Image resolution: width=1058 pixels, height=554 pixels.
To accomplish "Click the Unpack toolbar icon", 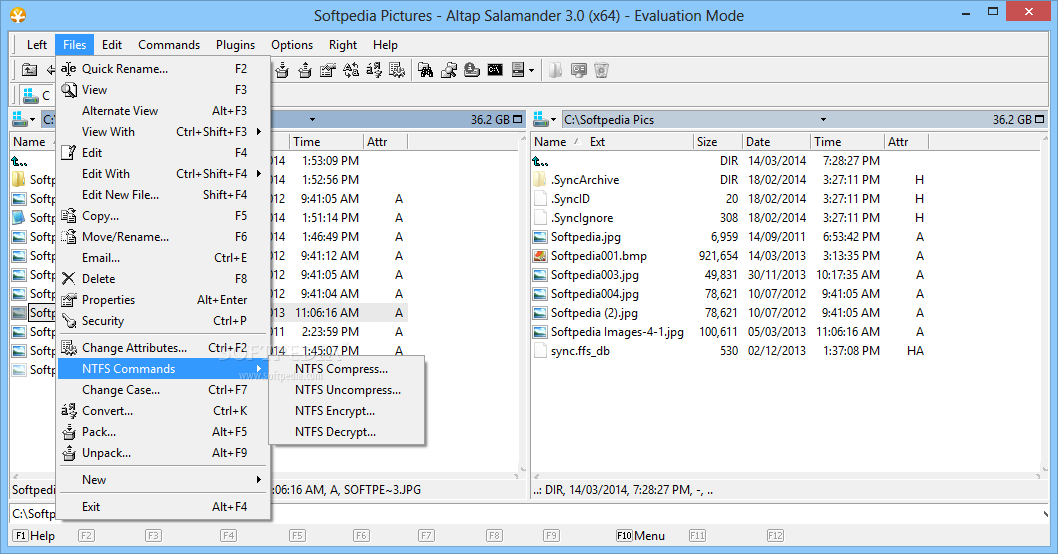I will tap(305, 70).
